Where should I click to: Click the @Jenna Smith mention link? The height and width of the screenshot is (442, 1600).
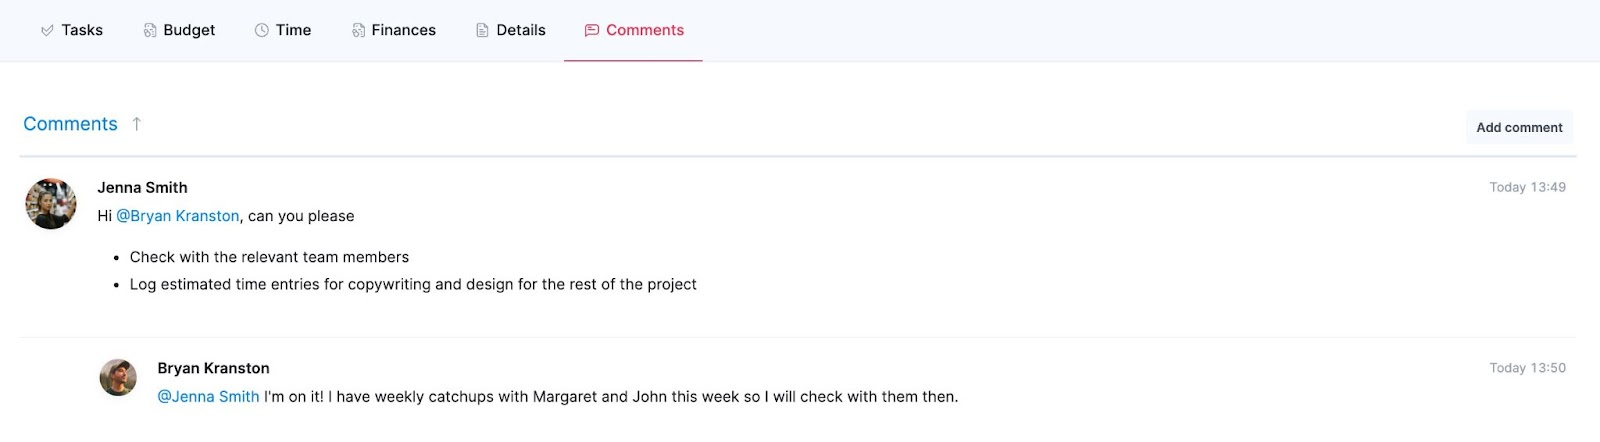point(208,397)
